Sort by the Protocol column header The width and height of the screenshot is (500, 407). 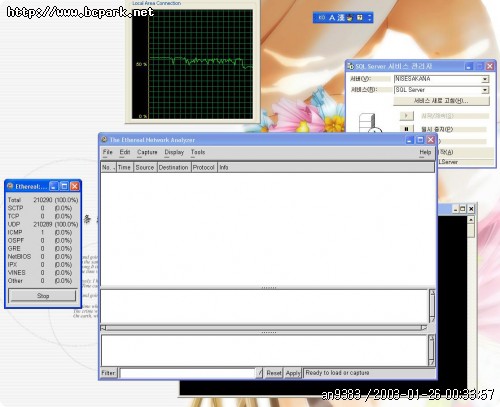[x=204, y=167]
